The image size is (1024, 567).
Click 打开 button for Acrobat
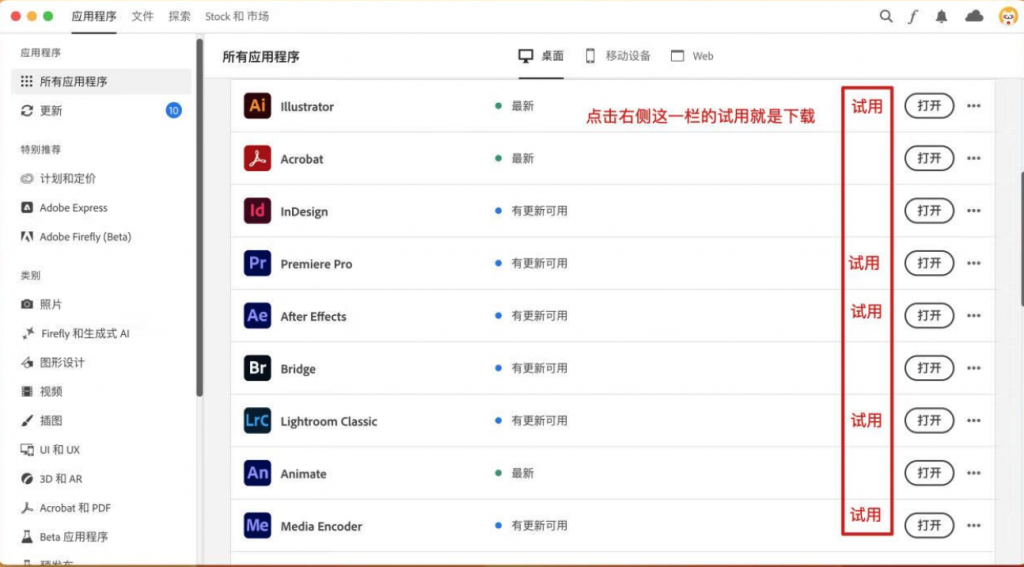(929, 158)
